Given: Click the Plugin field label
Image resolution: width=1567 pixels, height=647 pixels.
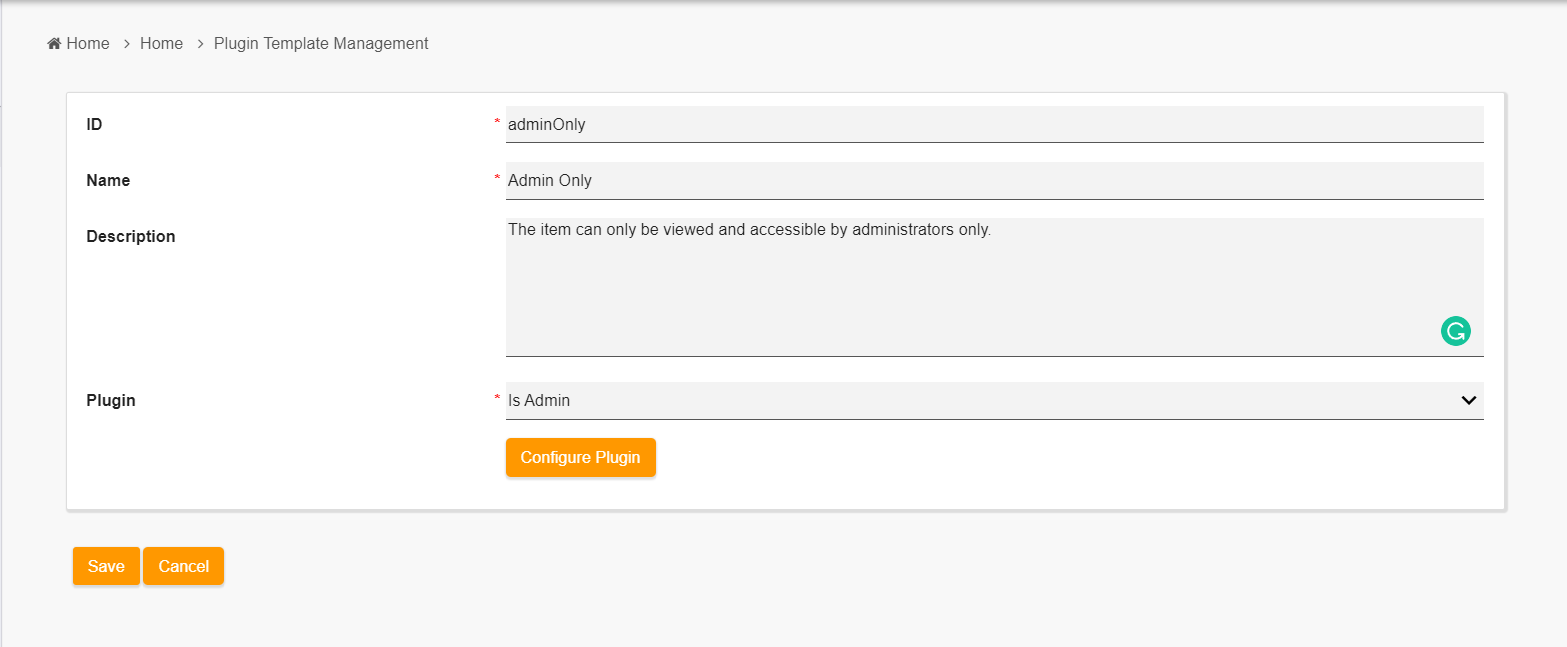Looking at the screenshot, I should [x=111, y=401].
